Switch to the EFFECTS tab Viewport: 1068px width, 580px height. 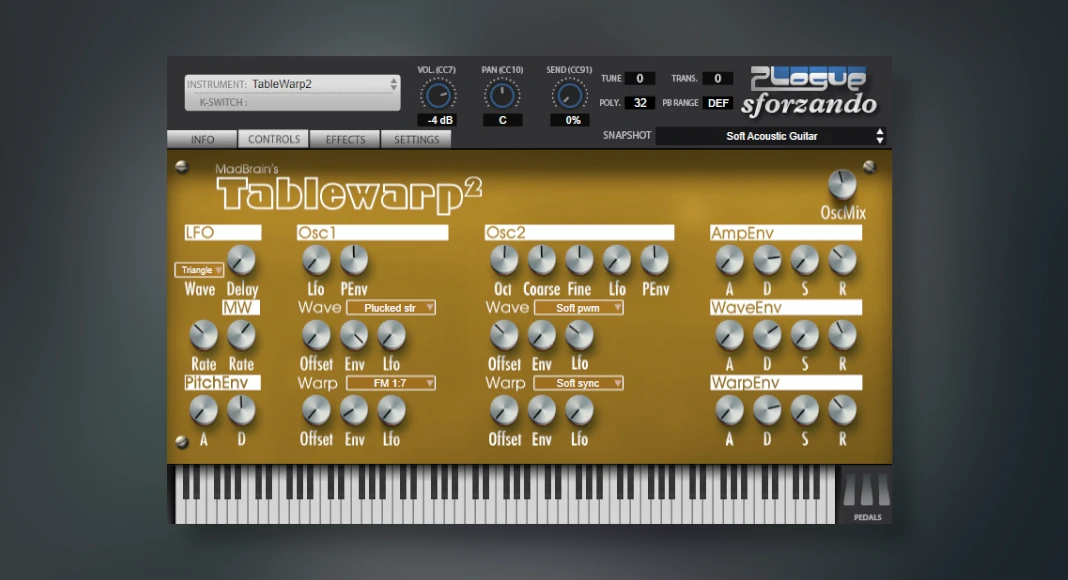tap(345, 140)
